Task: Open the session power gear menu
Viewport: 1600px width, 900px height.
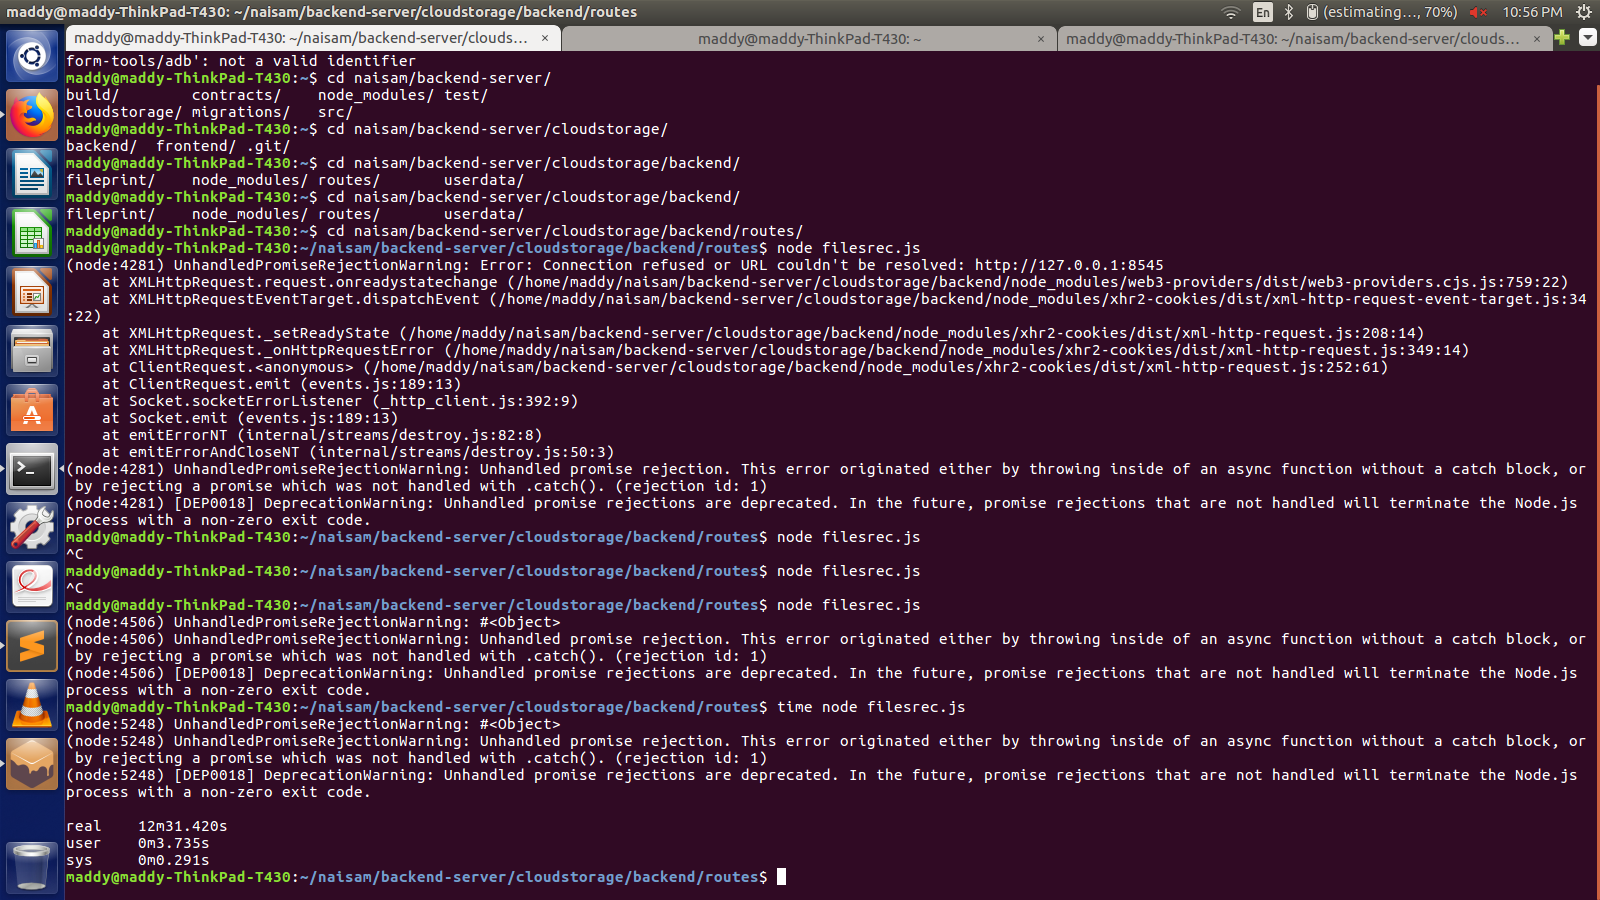Action: click(1583, 12)
